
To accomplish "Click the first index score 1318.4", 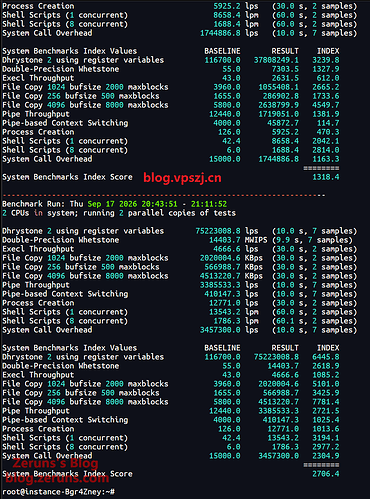I will (x=326, y=177).
